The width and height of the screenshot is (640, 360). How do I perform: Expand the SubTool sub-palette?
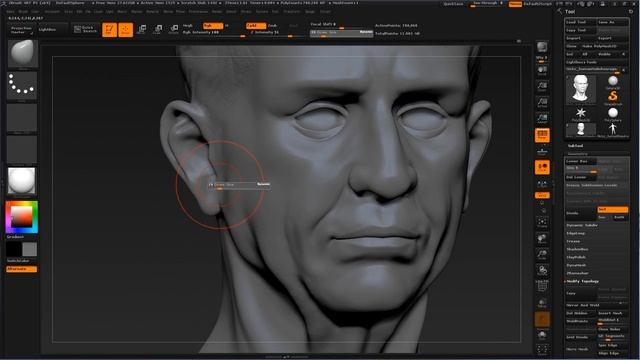tap(575, 146)
